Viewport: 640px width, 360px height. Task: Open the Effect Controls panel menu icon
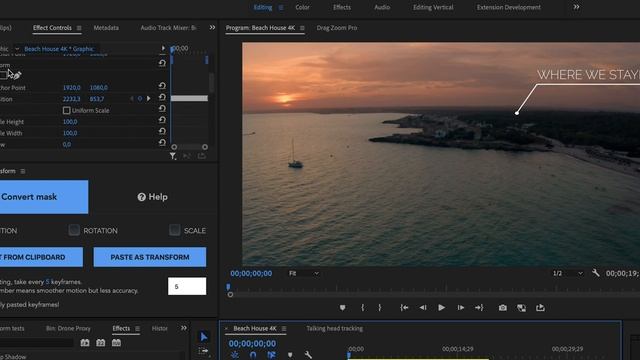point(79,28)
